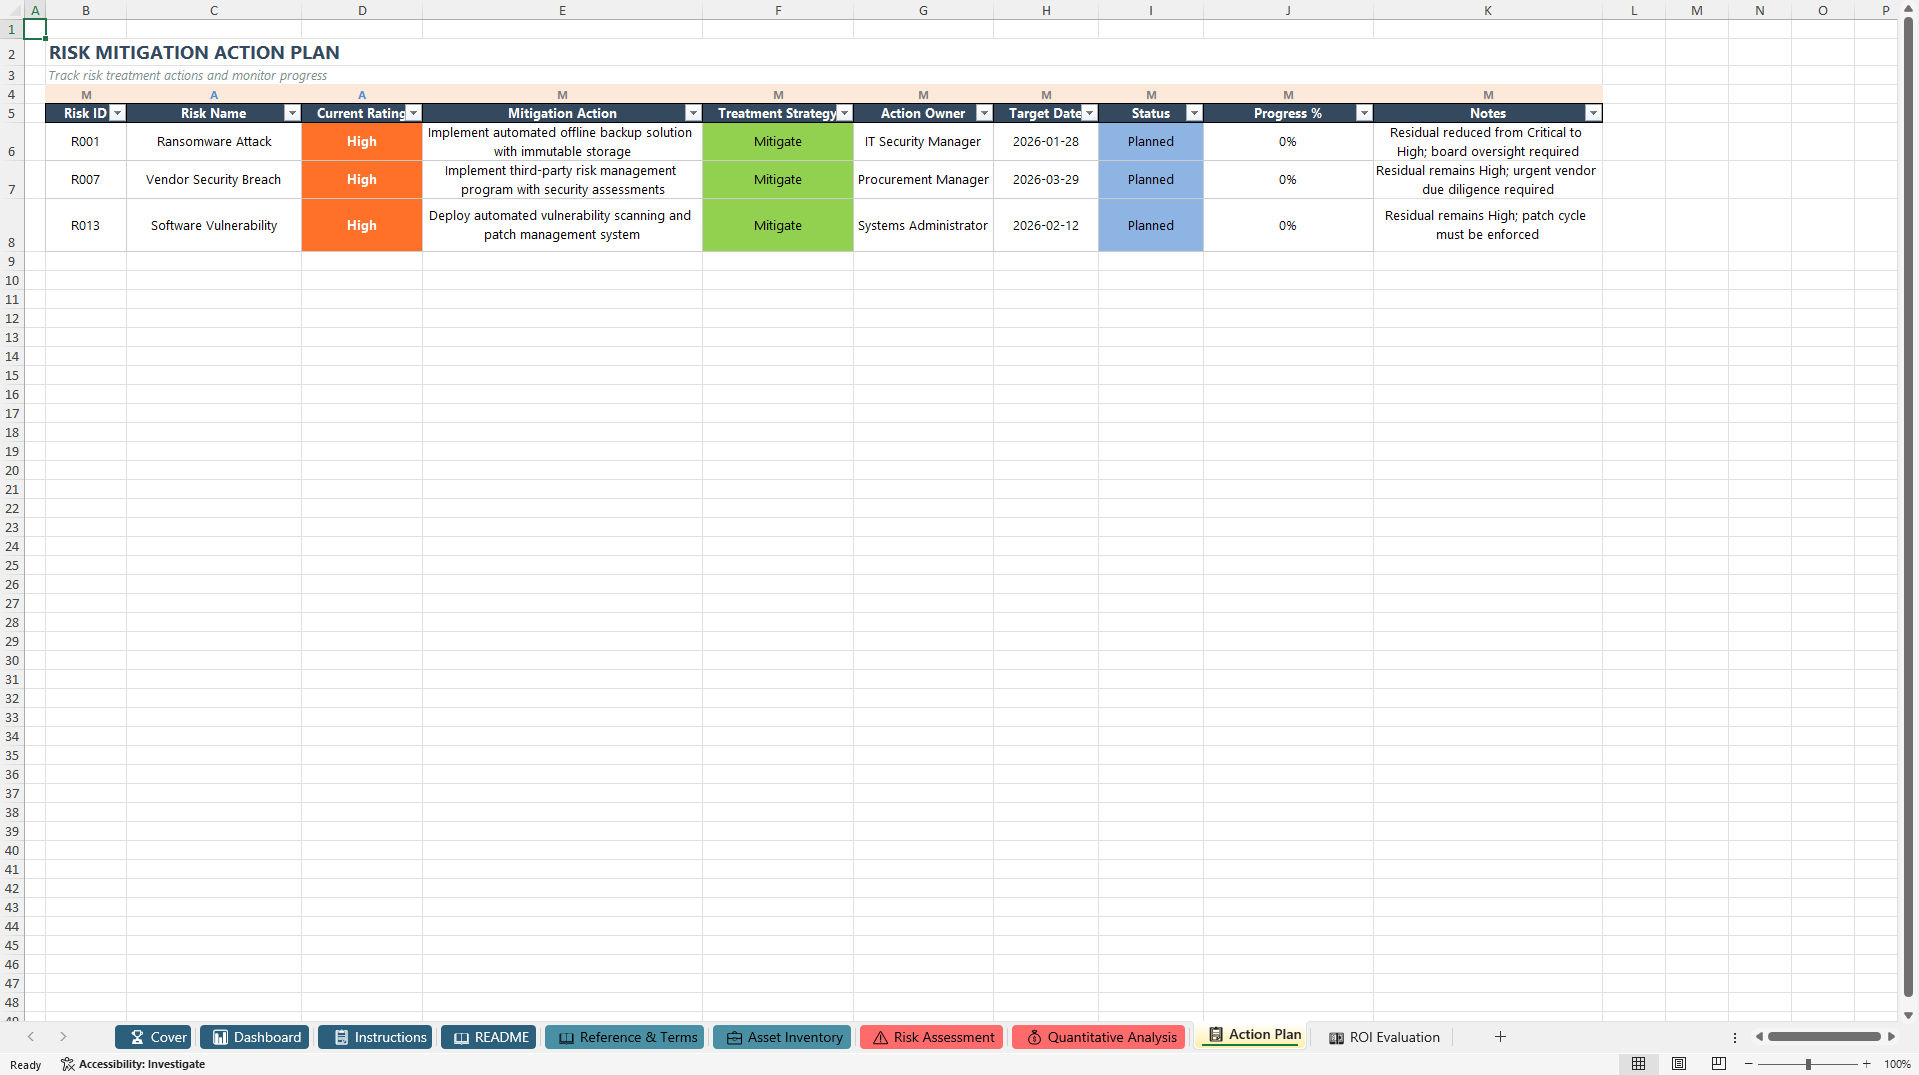Select the IT Security Manager cell
The width and height of the screenshot is (1919, 1075).
pos(923,142)
